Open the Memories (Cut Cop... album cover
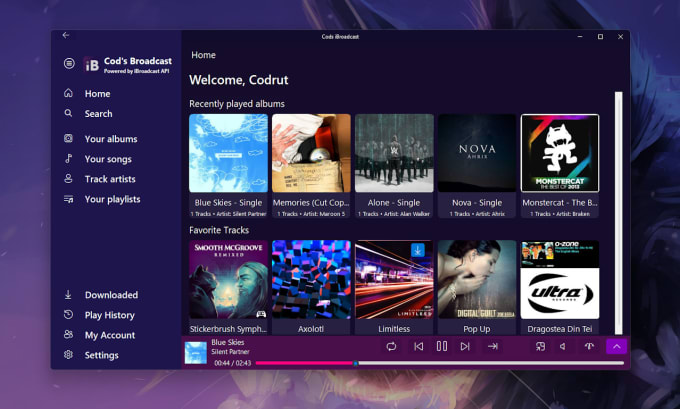 tap(311, 153)
